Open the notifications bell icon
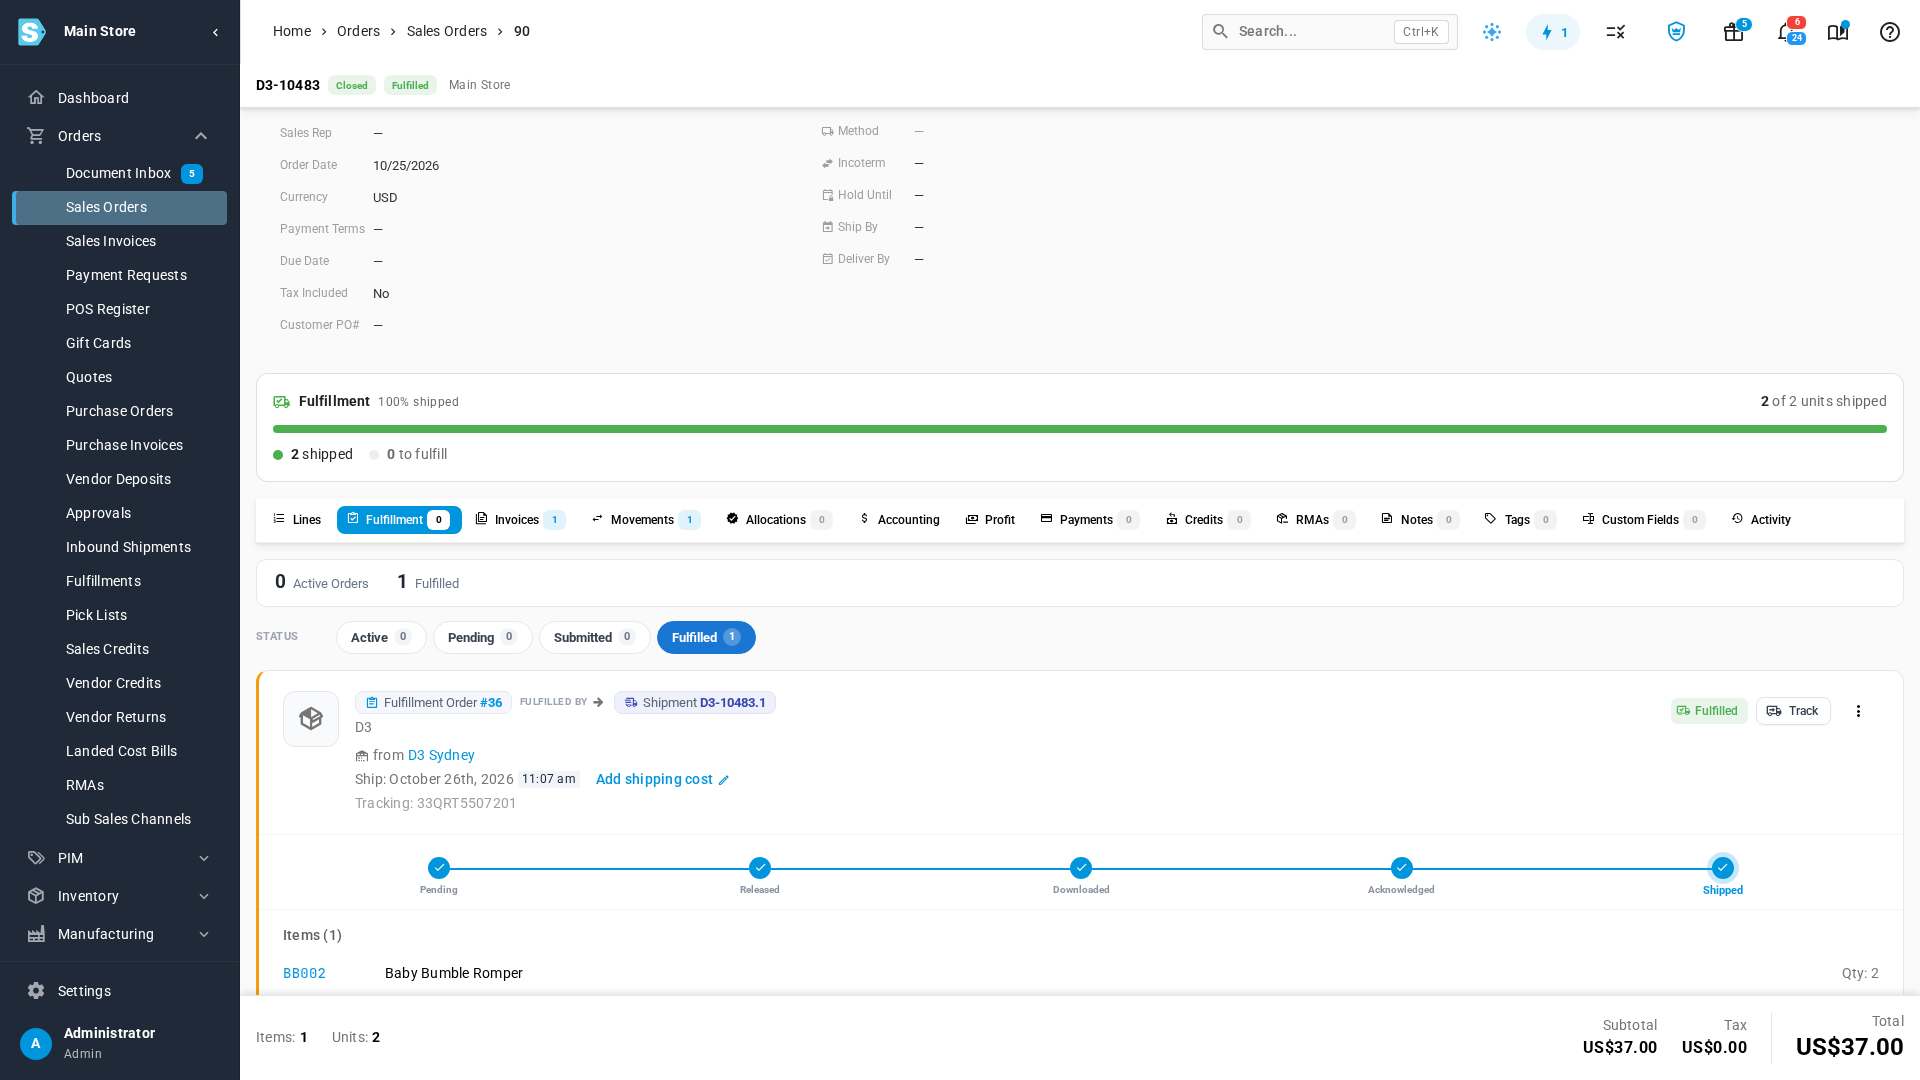The image size is (1920, 1080). click(1786, 32)
